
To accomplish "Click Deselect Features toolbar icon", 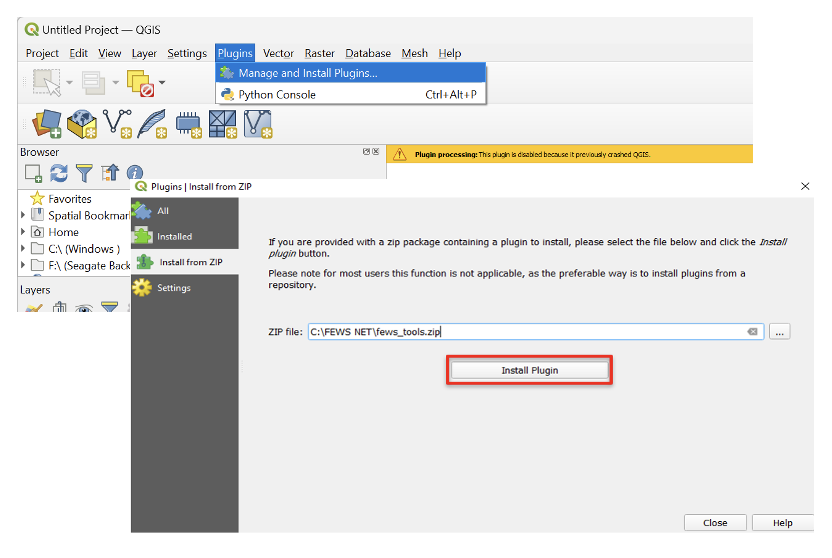I will point(141,83).
